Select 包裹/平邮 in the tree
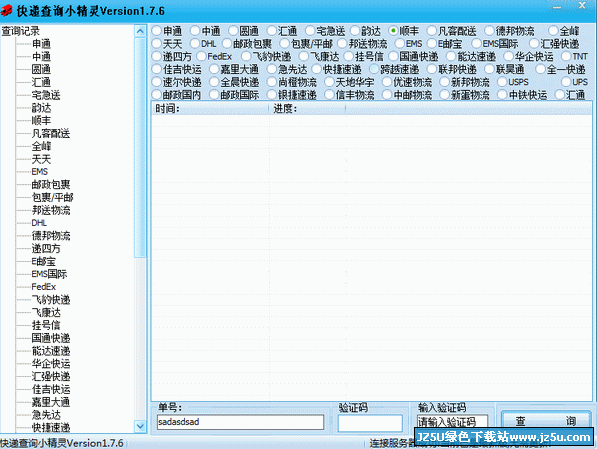 53,197
